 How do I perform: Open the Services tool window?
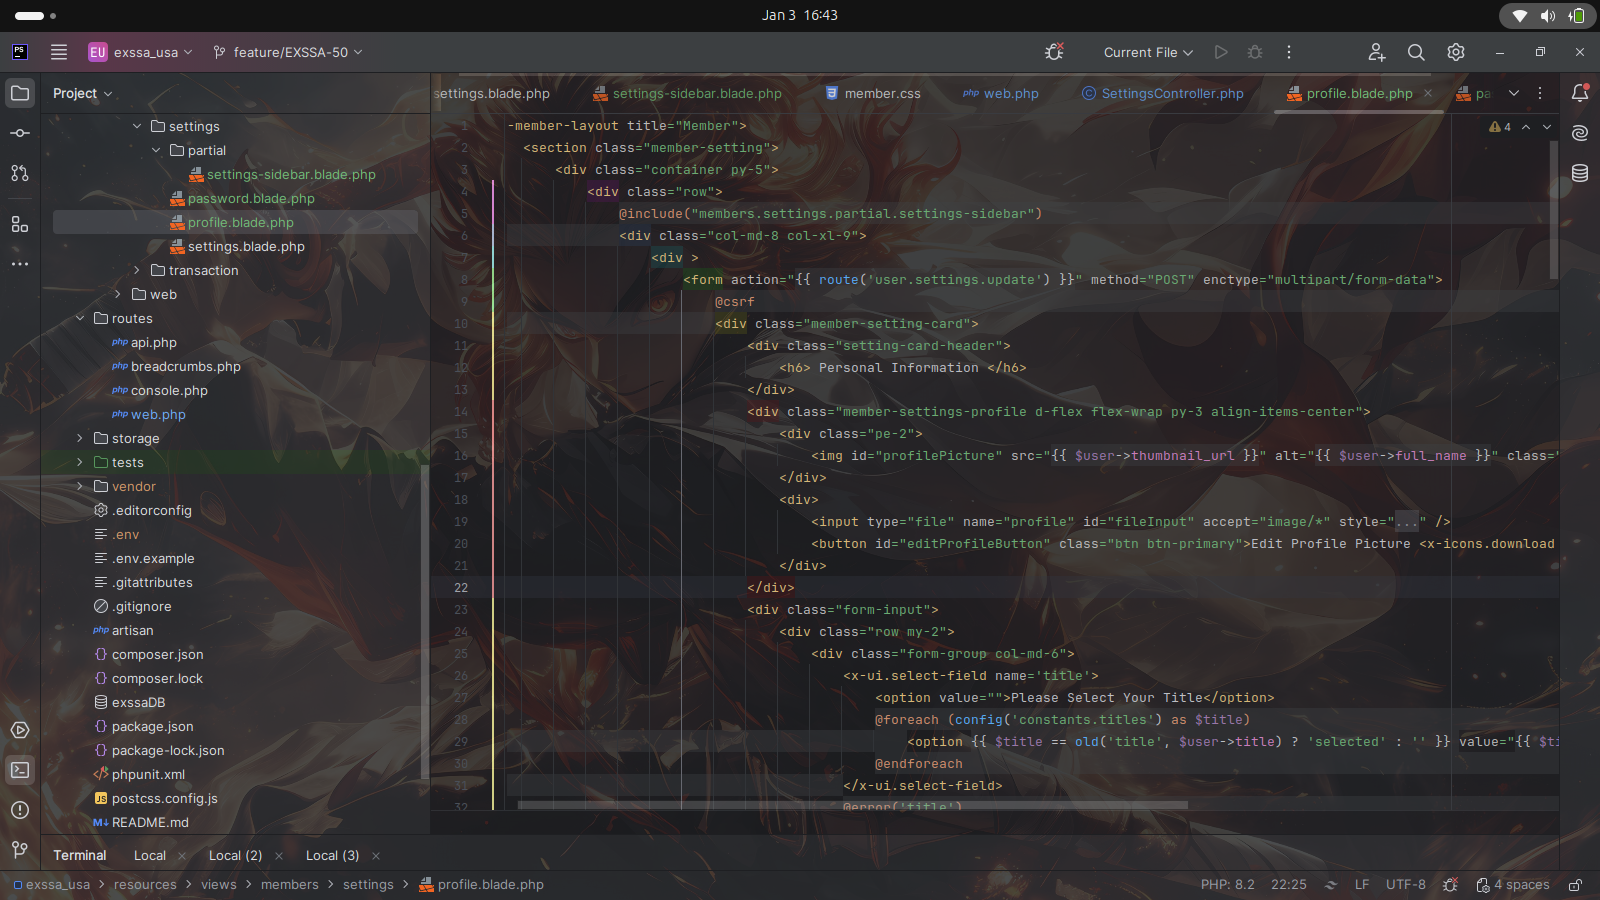(x=20, y=730)
